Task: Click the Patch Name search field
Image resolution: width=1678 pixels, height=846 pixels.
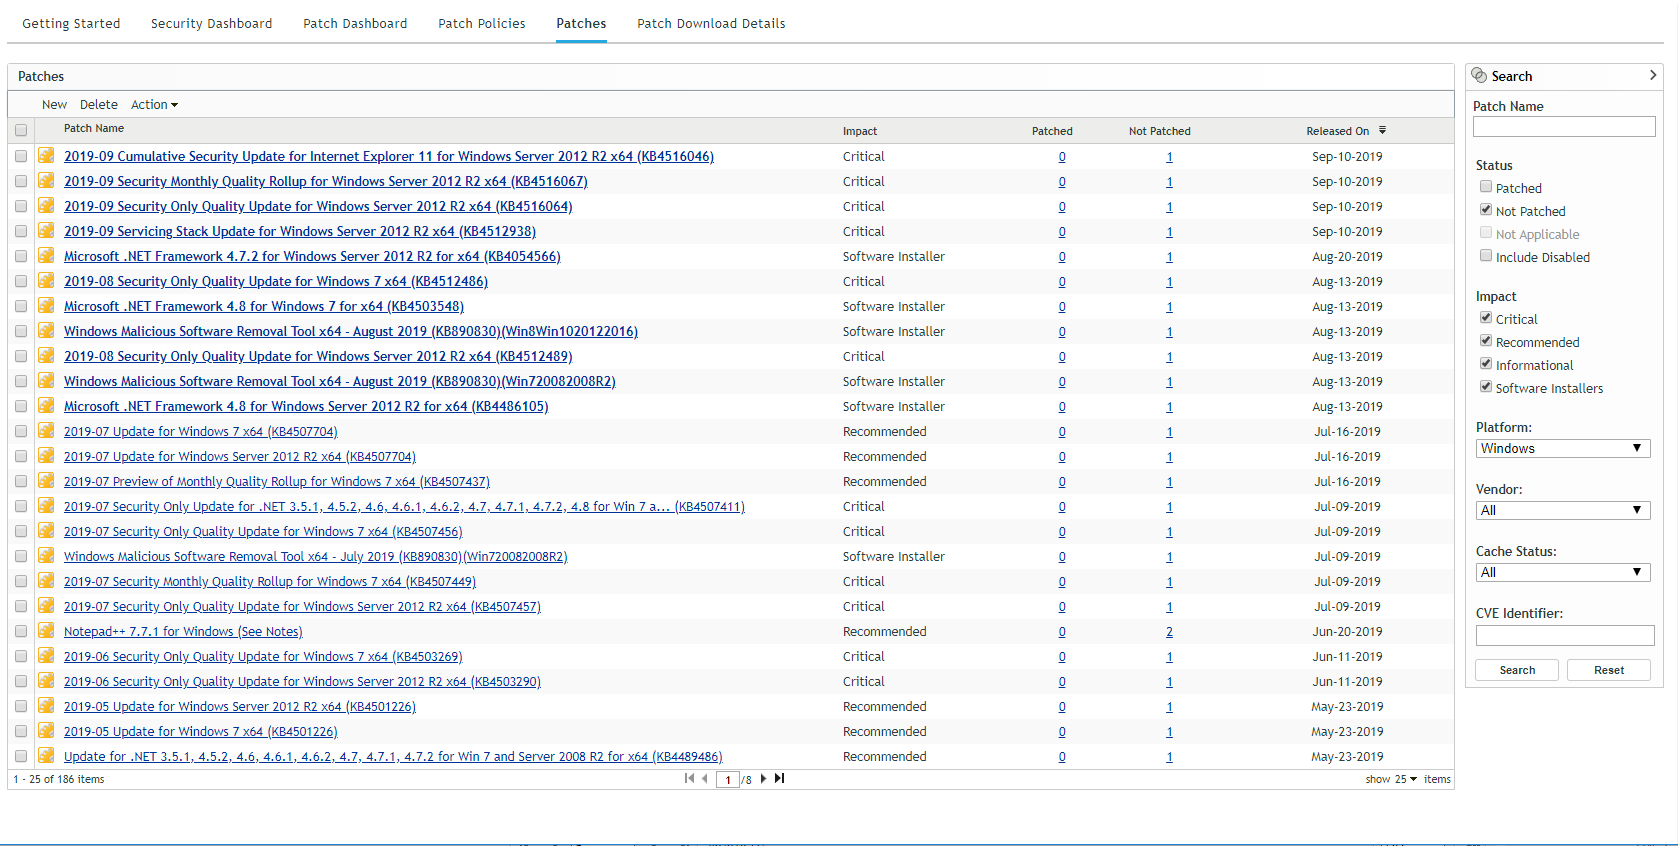Action: click(1563, 127)
